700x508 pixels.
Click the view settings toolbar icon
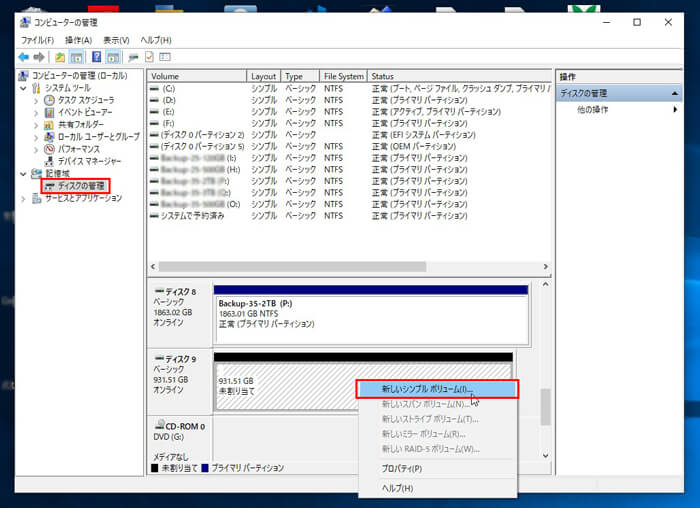point(165,57)
